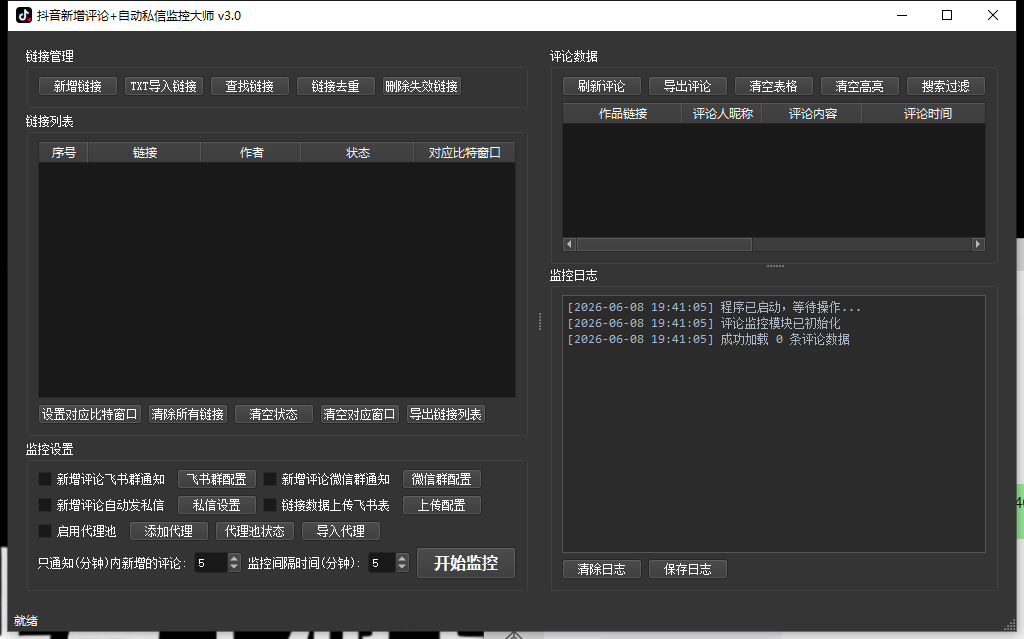Export comments with 导出评论

688,86
